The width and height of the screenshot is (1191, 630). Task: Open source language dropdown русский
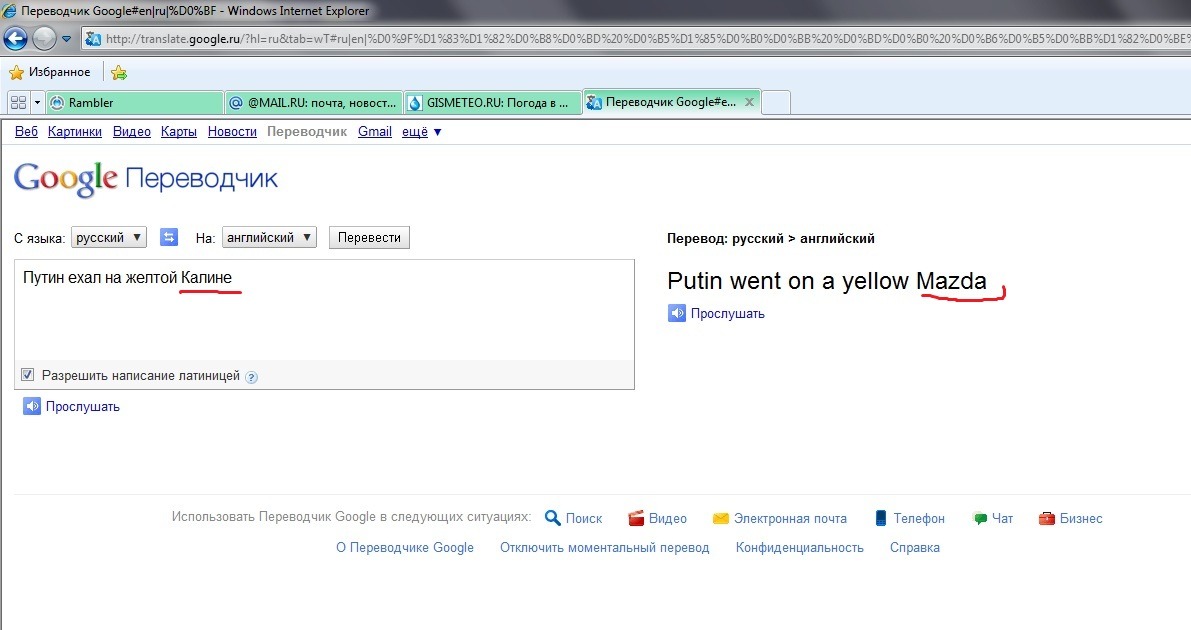click(109, 237)
